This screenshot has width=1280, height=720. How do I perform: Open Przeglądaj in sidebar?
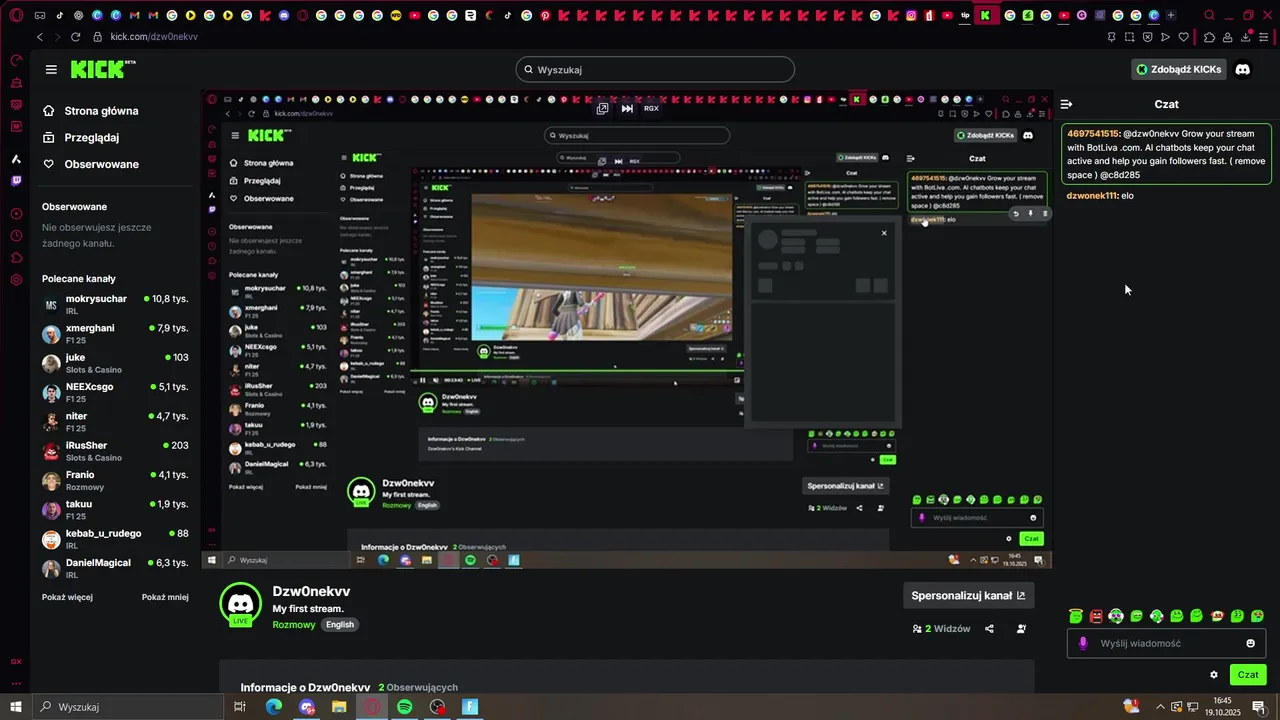[91, 137]
